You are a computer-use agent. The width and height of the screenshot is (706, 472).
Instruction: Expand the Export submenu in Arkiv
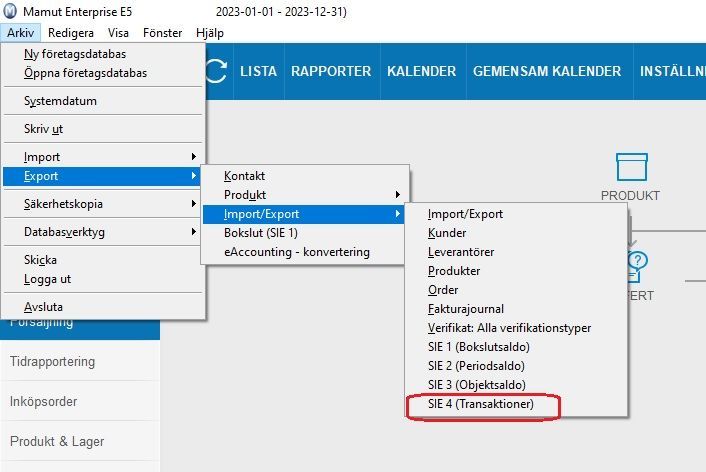101,176
